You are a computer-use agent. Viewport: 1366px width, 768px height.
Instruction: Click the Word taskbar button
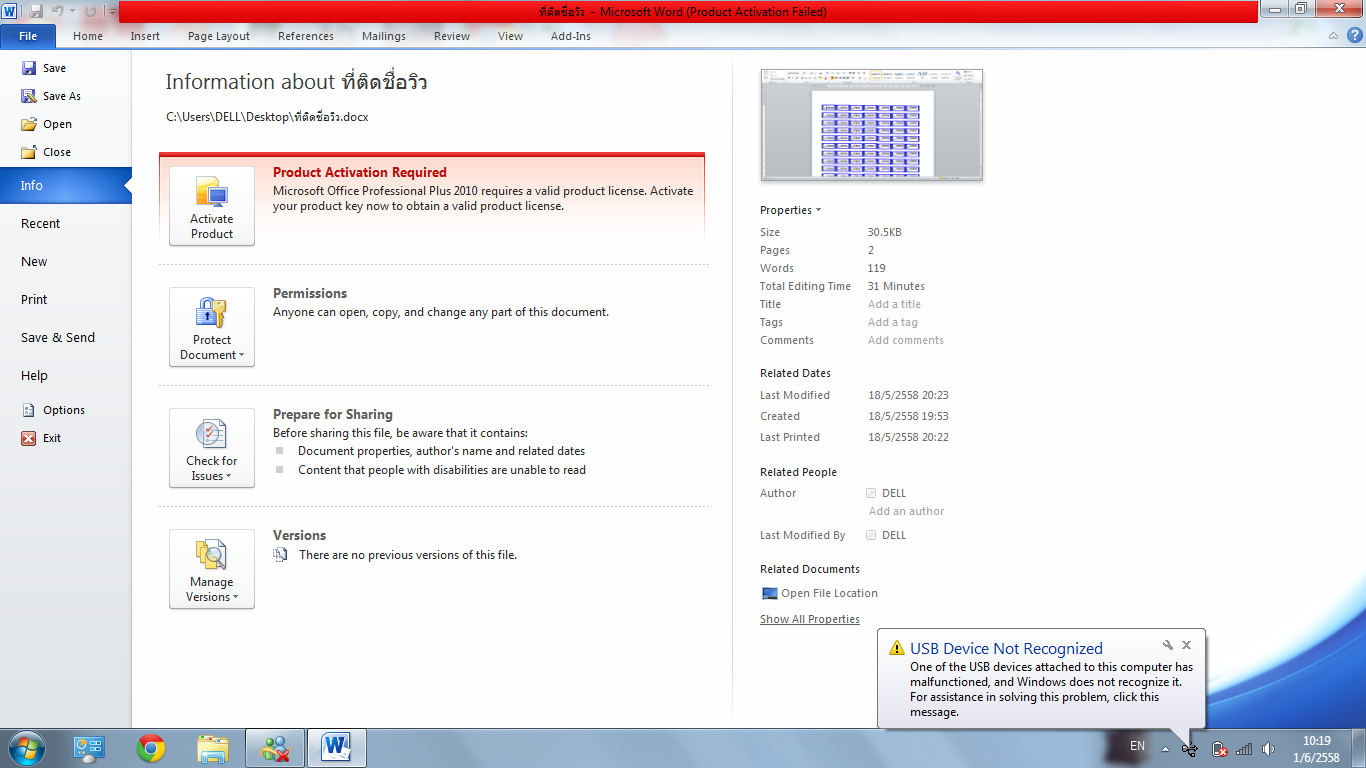[x=337, y=748]
